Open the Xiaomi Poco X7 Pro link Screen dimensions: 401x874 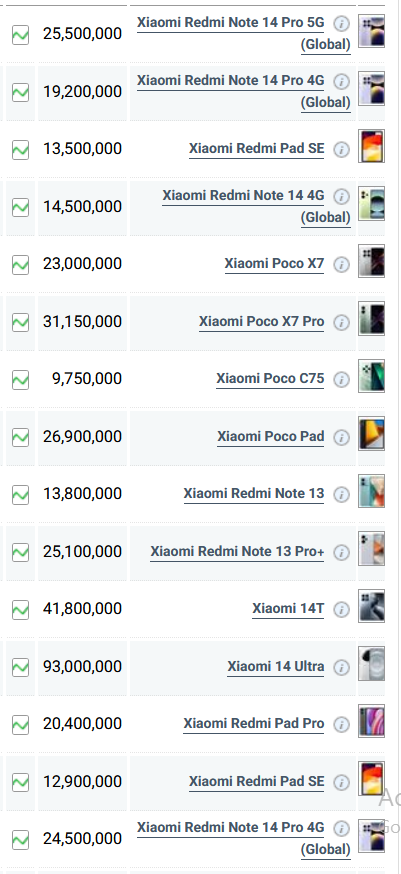point(262,322)
